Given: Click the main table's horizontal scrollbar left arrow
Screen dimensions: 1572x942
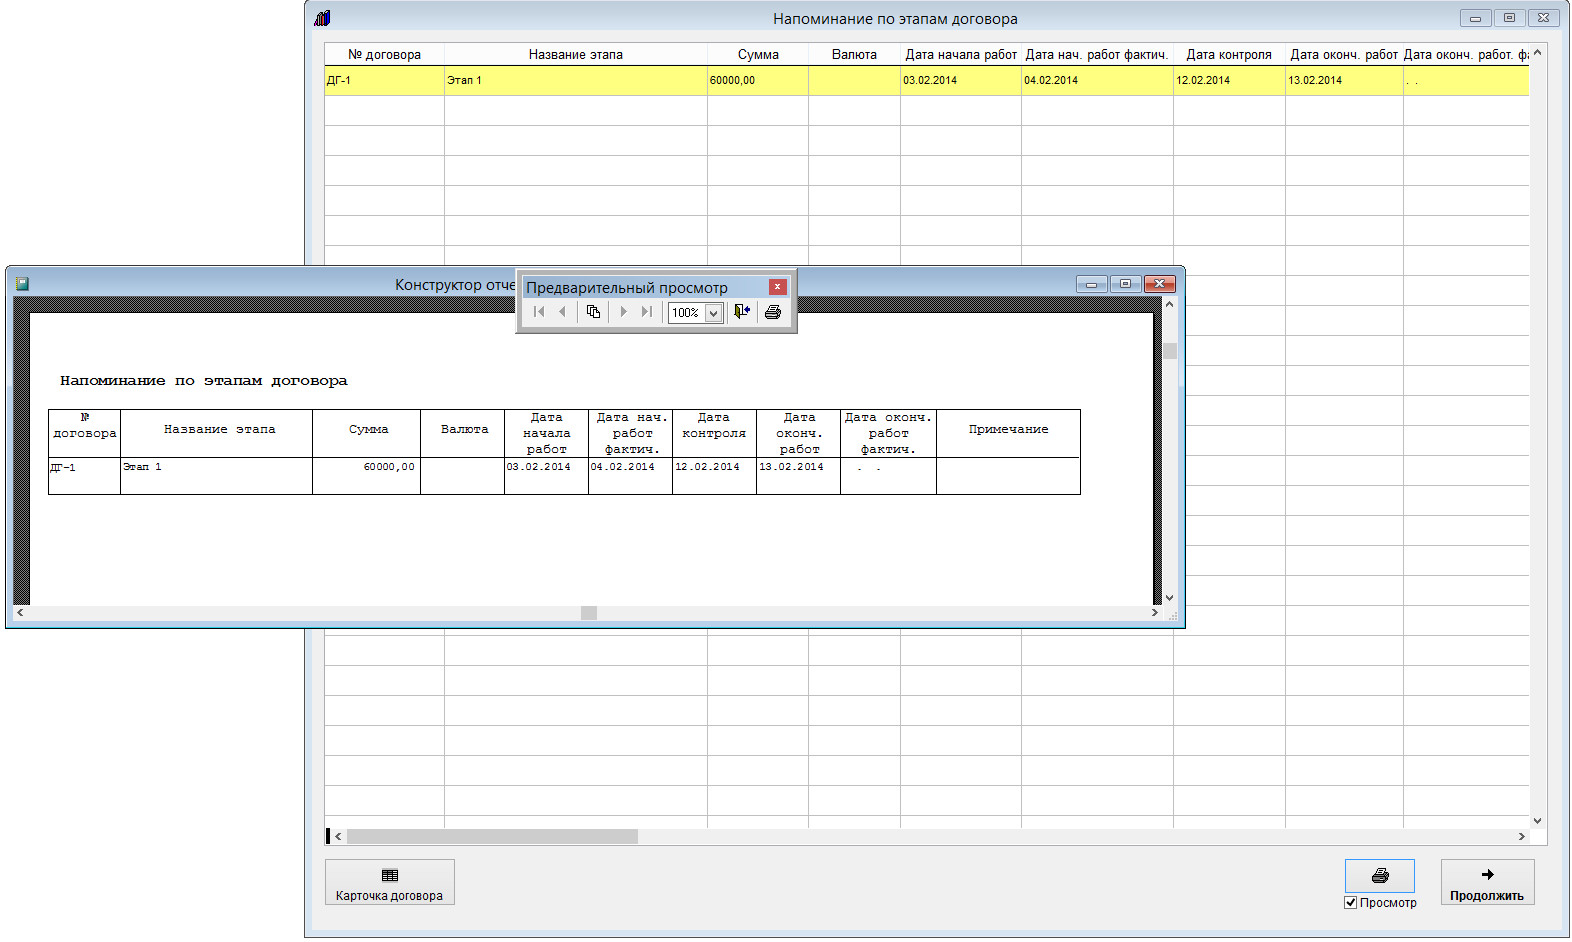Looking at the screenshot, I should pyautogui.click(x=338, y=836).
